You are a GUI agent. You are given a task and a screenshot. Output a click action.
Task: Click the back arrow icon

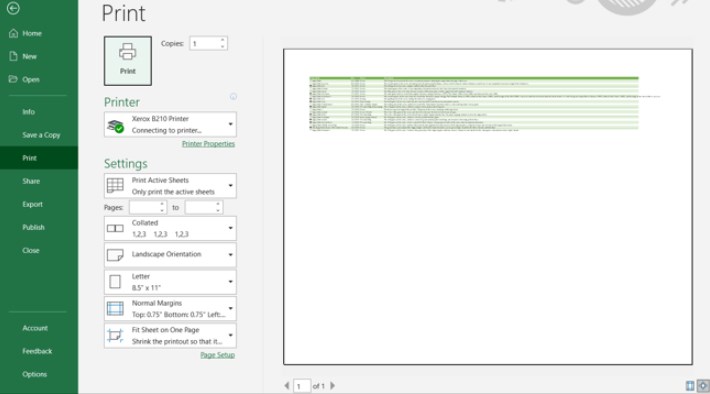13,8
